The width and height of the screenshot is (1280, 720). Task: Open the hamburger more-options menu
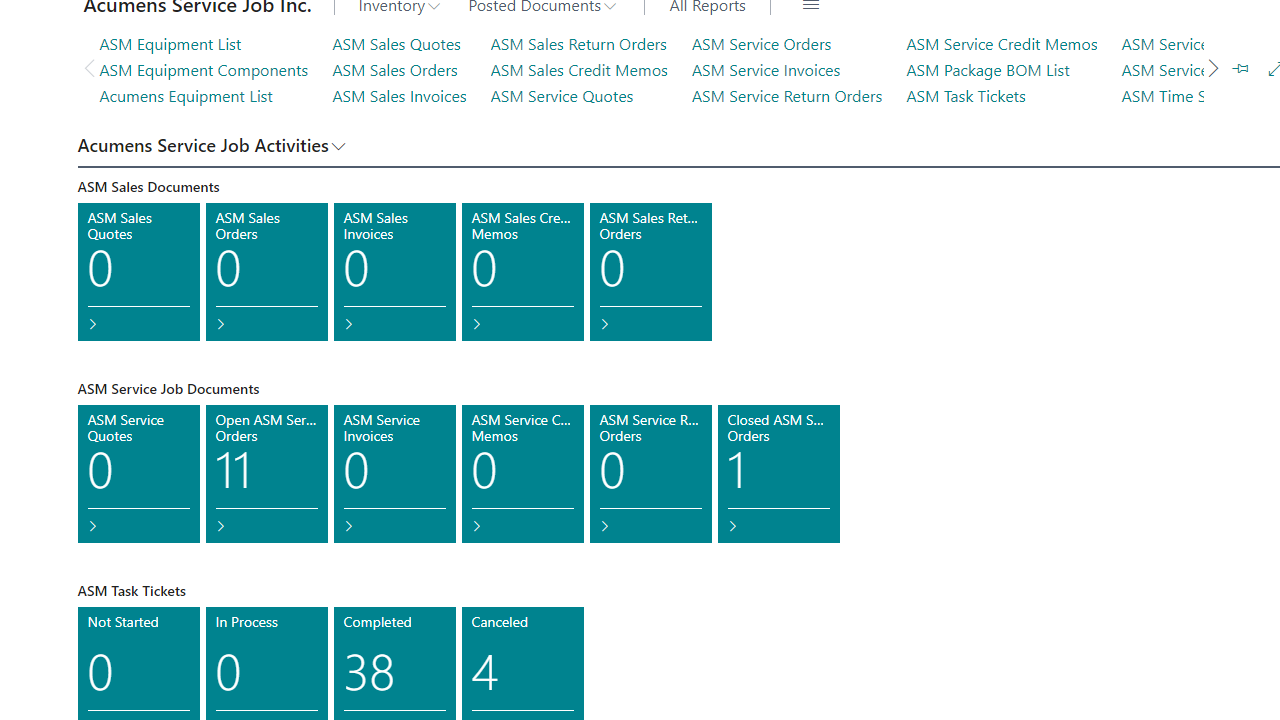pos(811,6)
